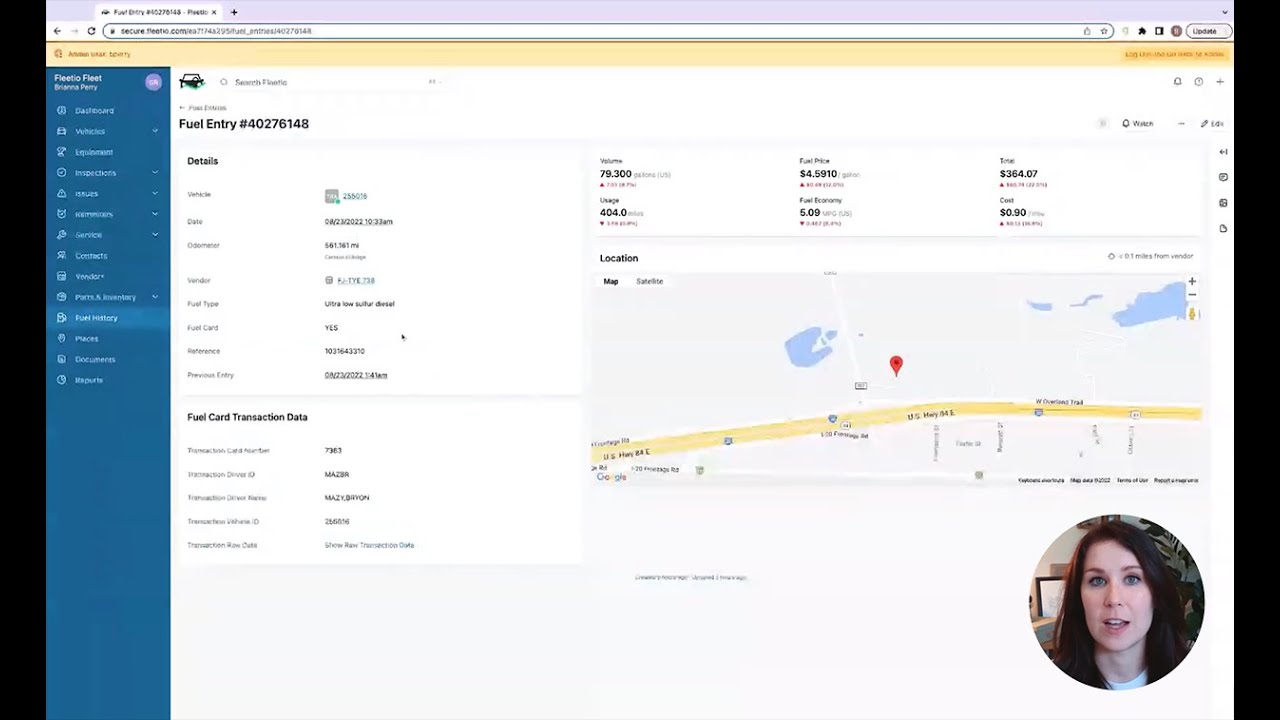Click the Total $364.07 value

coord(1019,174)
